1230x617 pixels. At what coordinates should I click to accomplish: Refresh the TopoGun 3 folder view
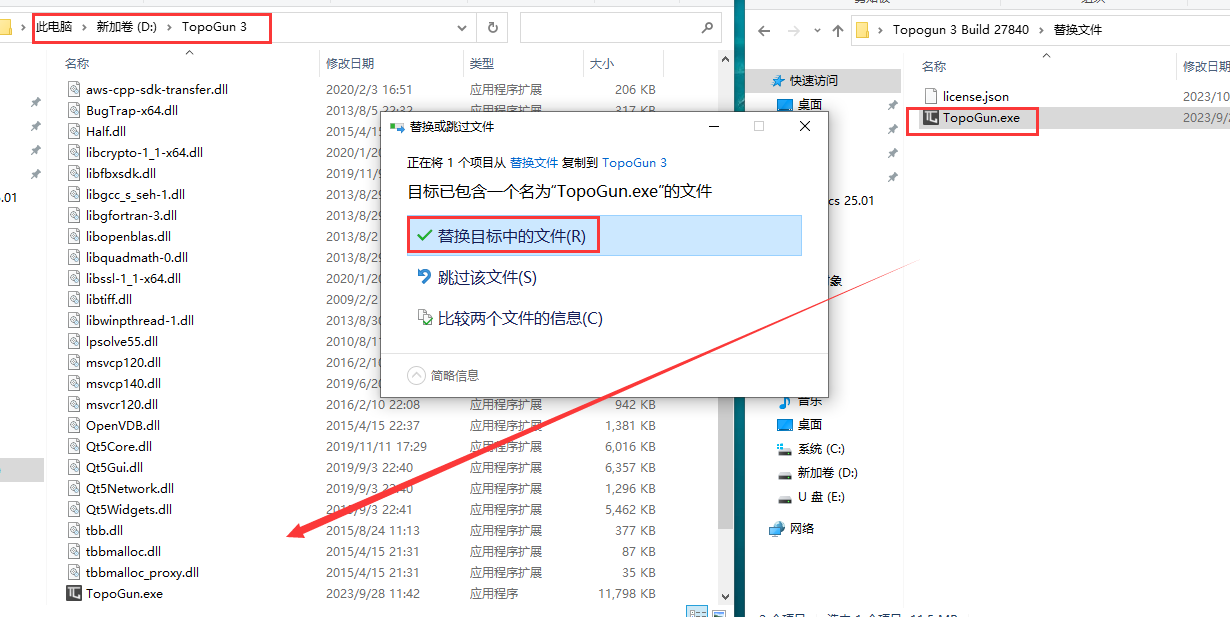493,28
